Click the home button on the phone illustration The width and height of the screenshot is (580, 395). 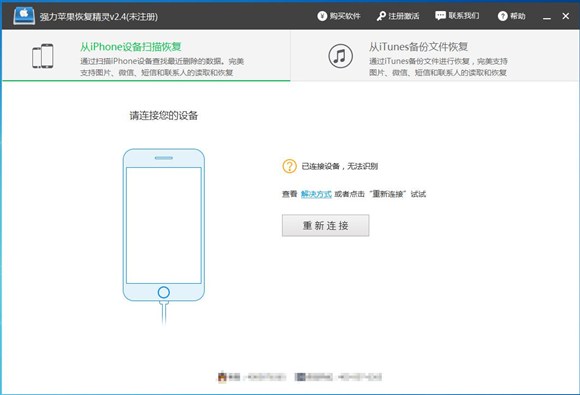(163, 293)
